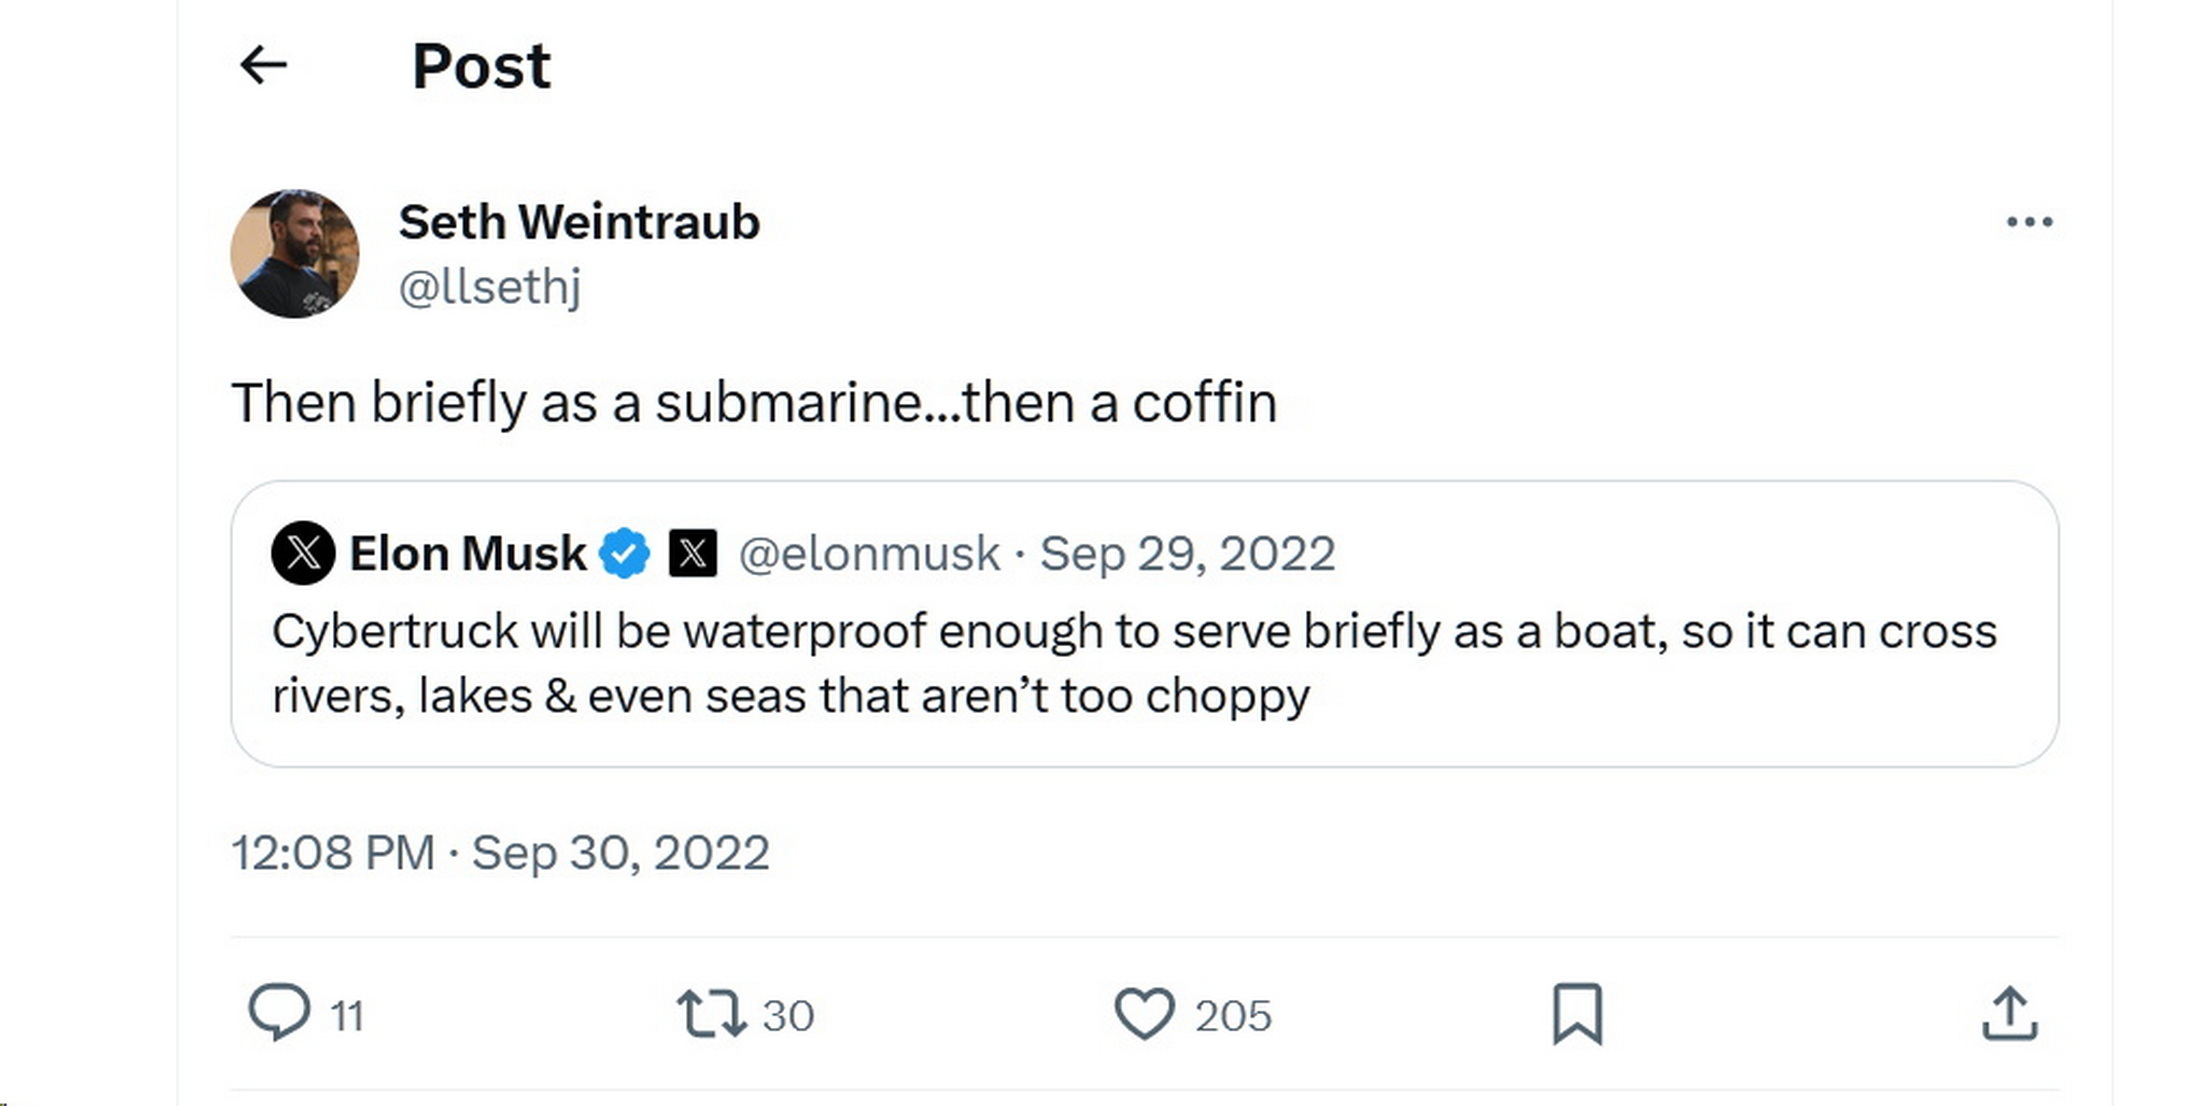
Task: Click the back arrow icon
Action: (264, 66)
